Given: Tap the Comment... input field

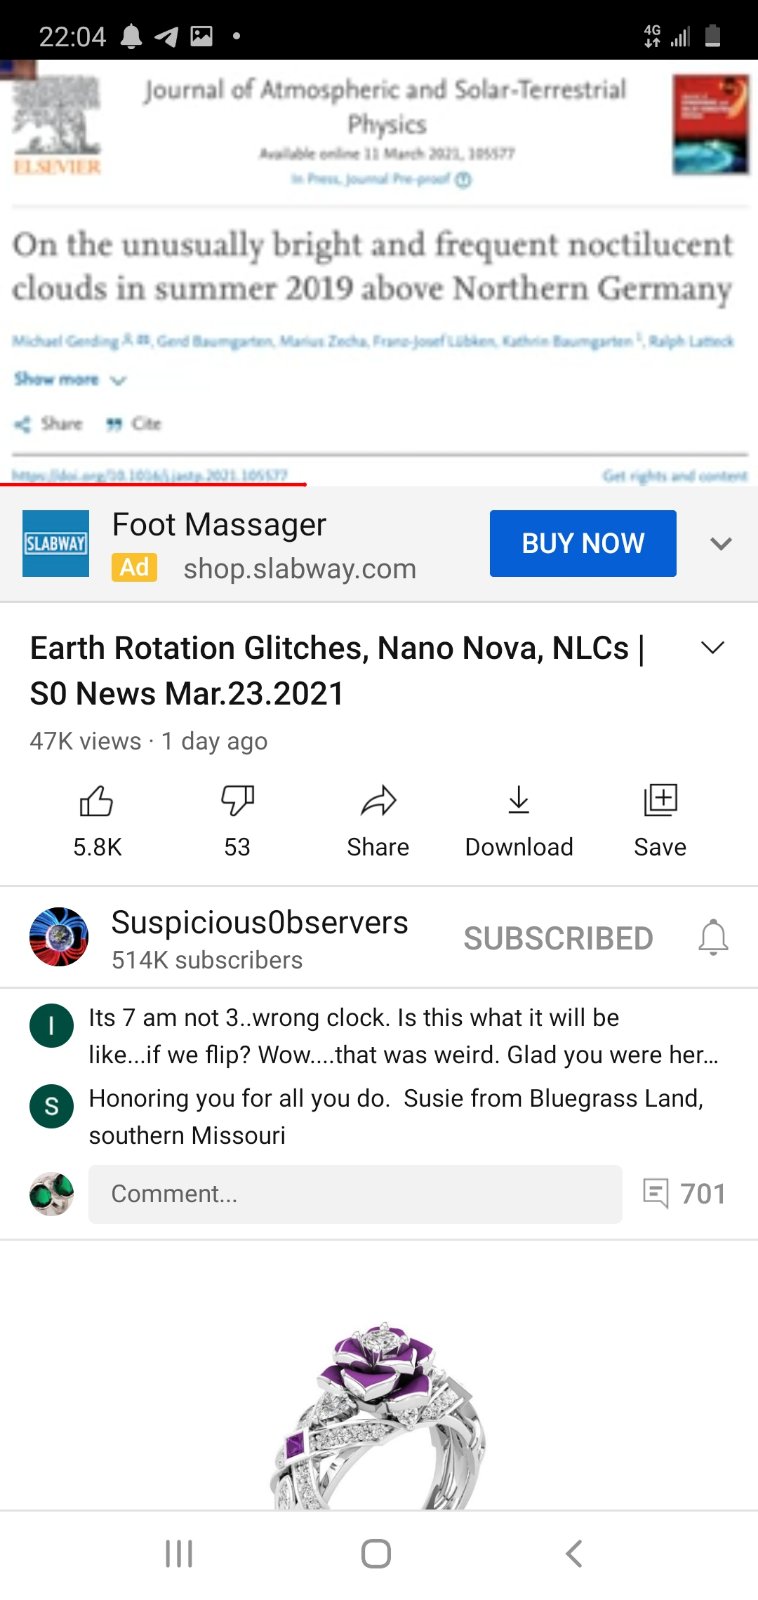Looking at the screenshot, I should tap(355, 1194).
